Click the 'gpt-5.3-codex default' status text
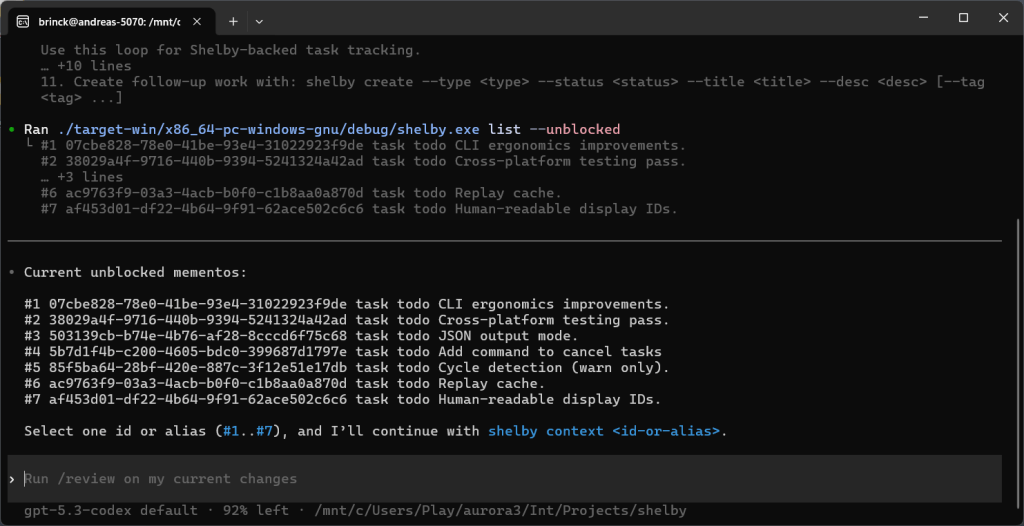1024x526 pixels. tap(110, 511)
